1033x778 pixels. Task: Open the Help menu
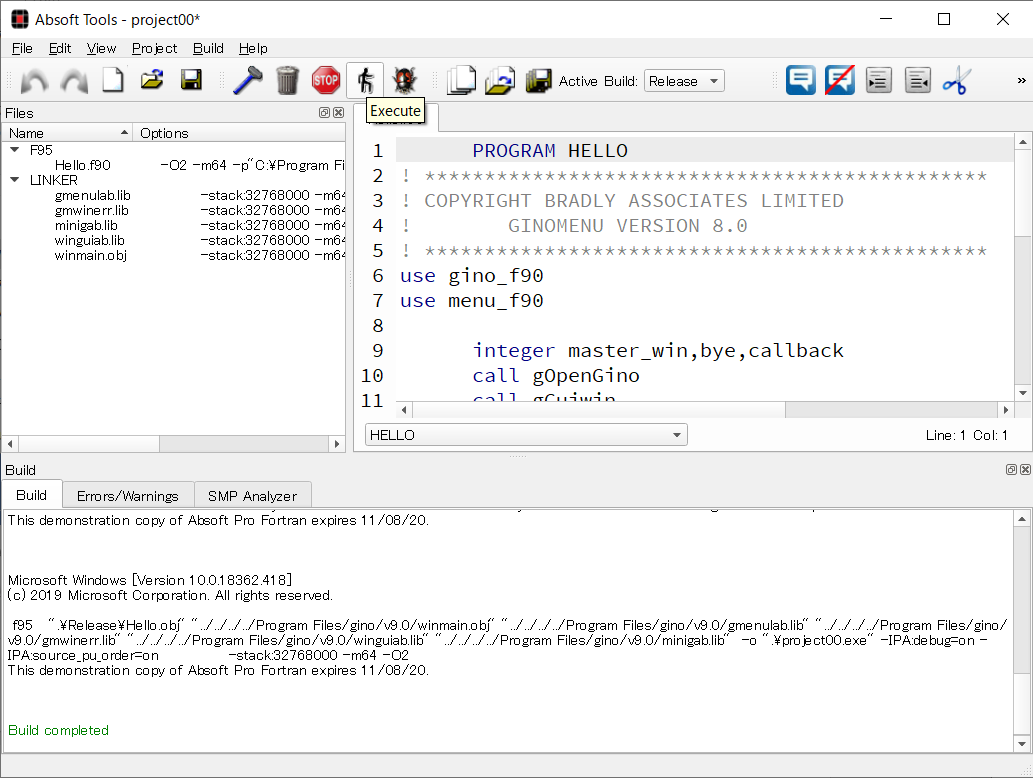pos(253,48)
